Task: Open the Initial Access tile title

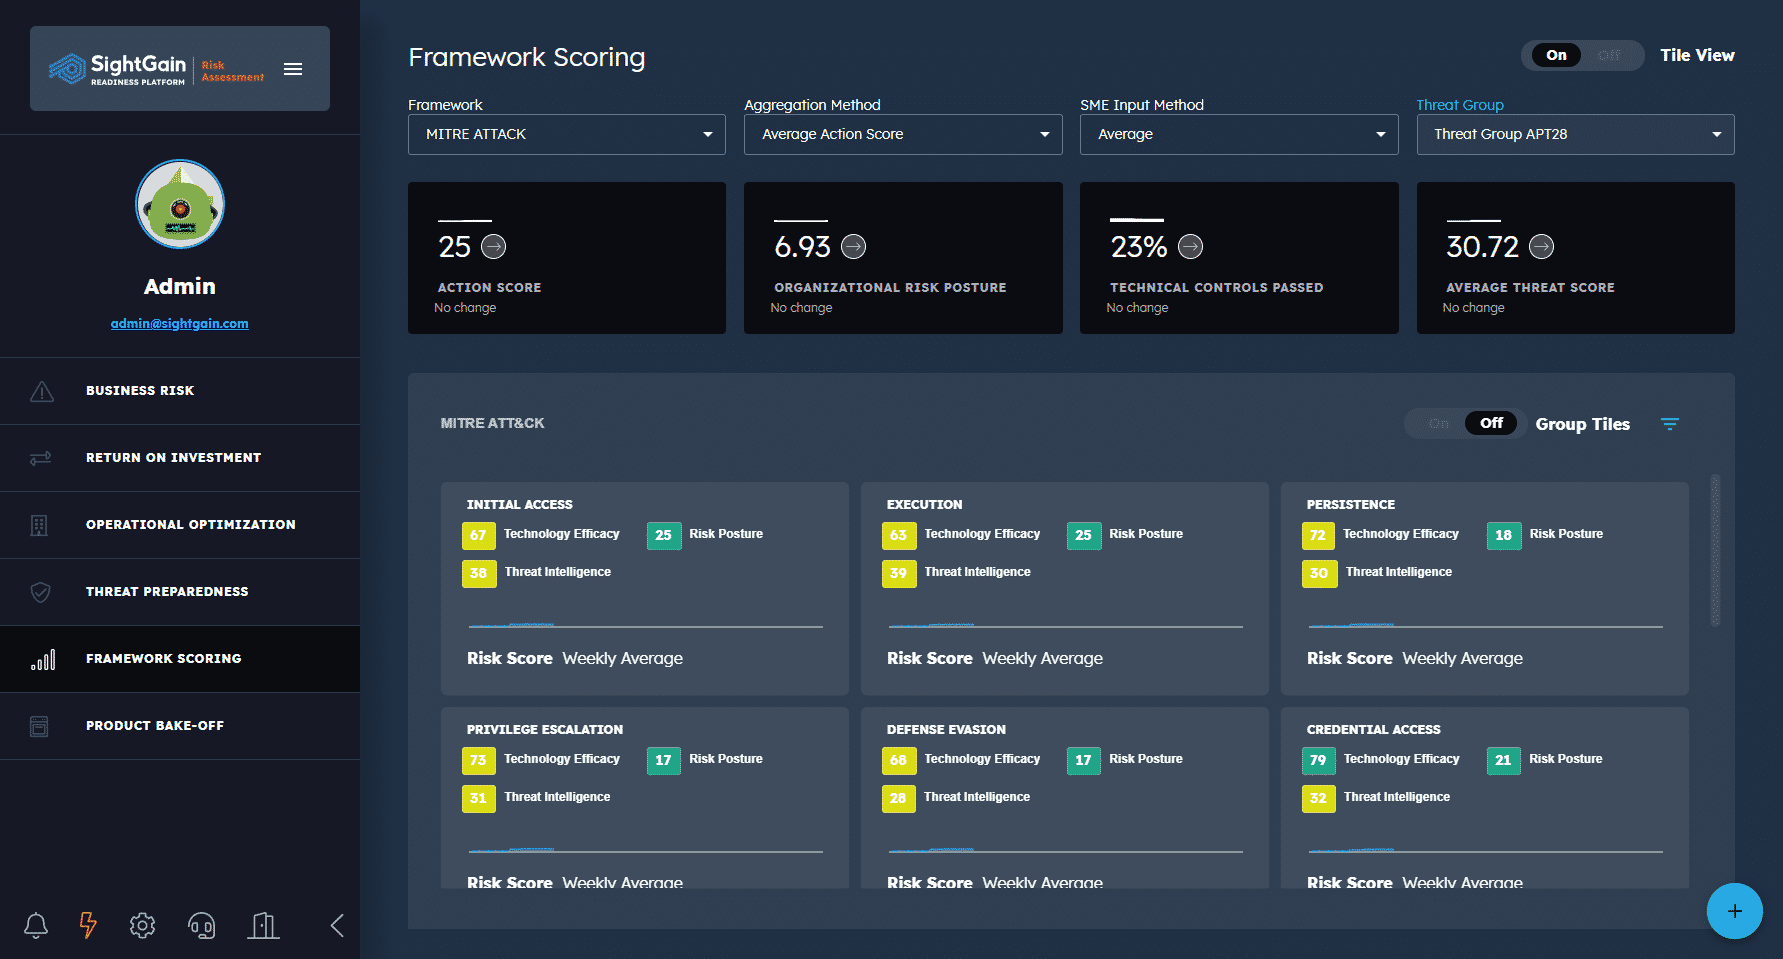Action: pos(520,505)
